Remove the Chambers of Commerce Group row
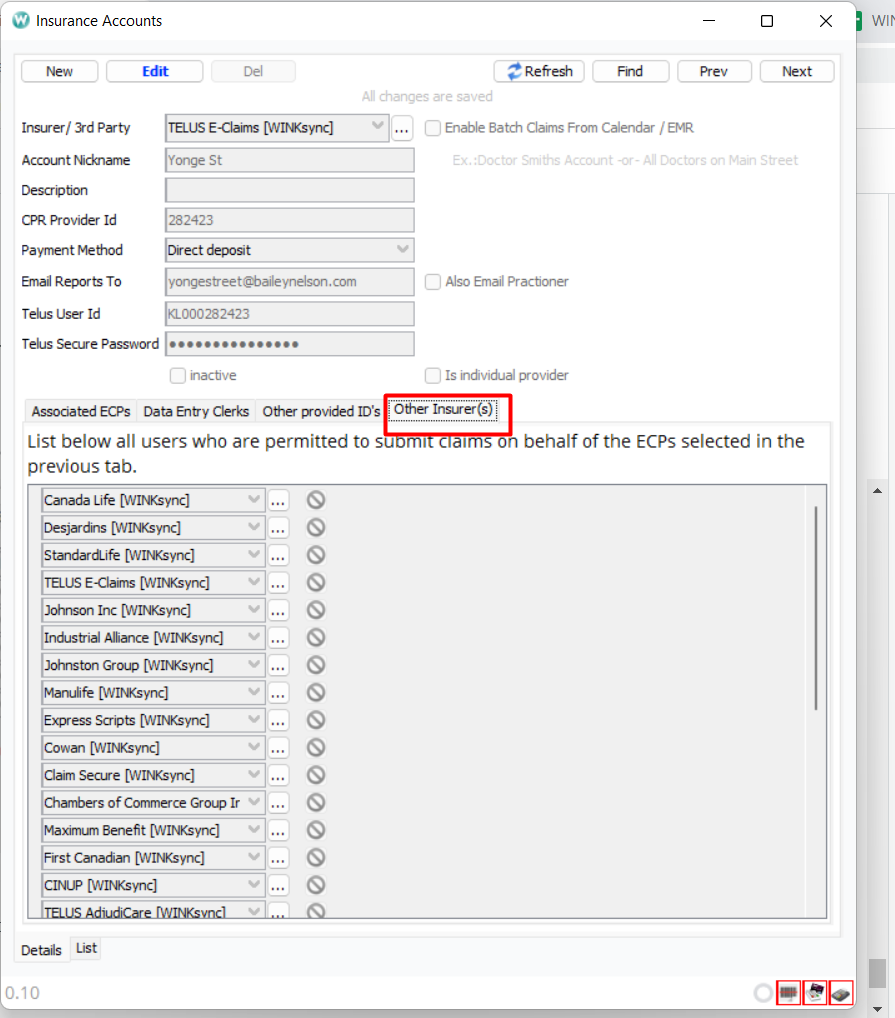This screenshot has width=895, height=1018. (316, 802)
